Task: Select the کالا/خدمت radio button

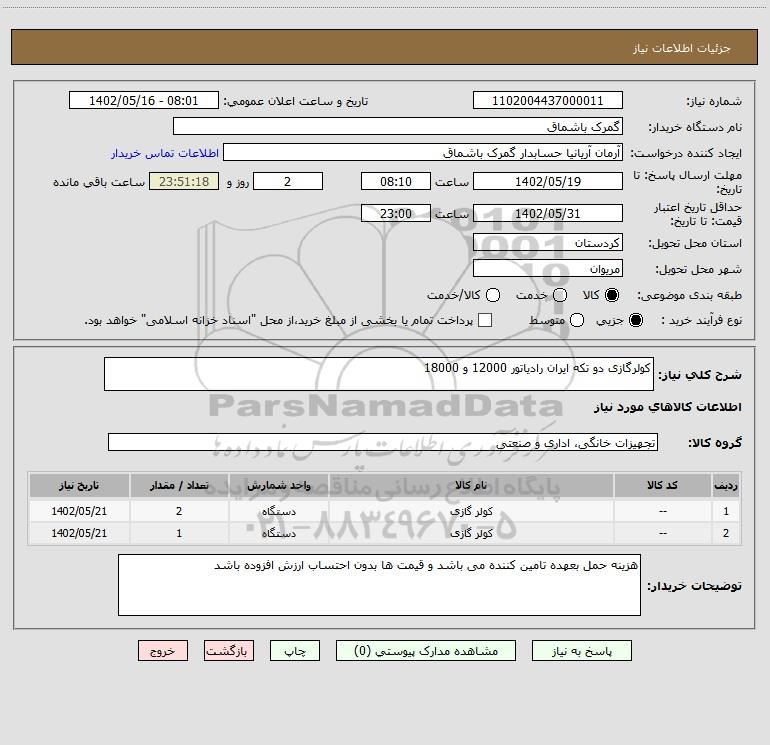Action: pos(493,295)
